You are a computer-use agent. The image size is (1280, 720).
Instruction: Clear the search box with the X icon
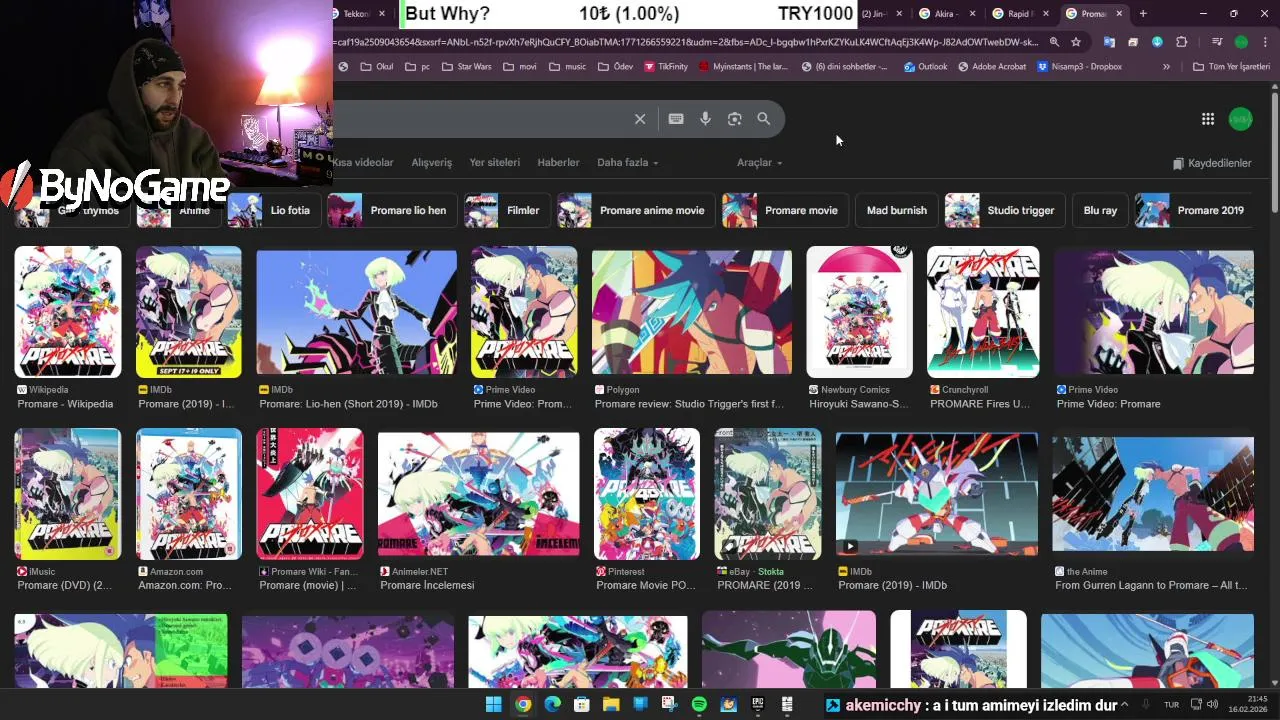coord(640,119)
